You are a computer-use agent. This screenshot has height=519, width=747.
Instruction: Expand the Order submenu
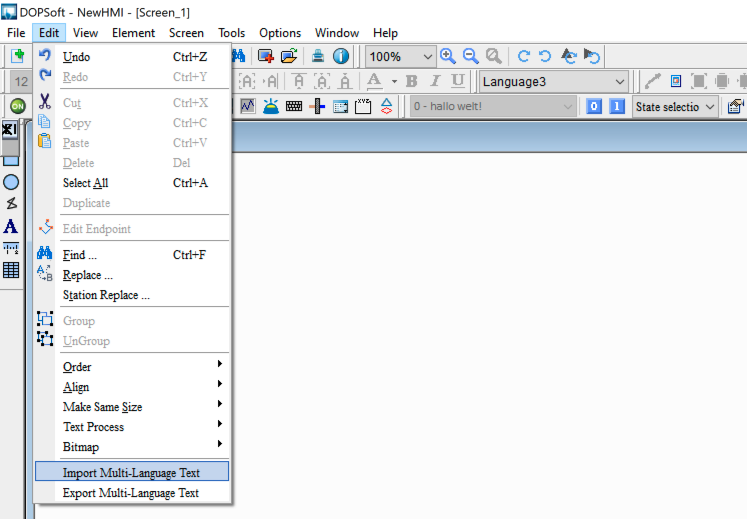click(132, 367)
